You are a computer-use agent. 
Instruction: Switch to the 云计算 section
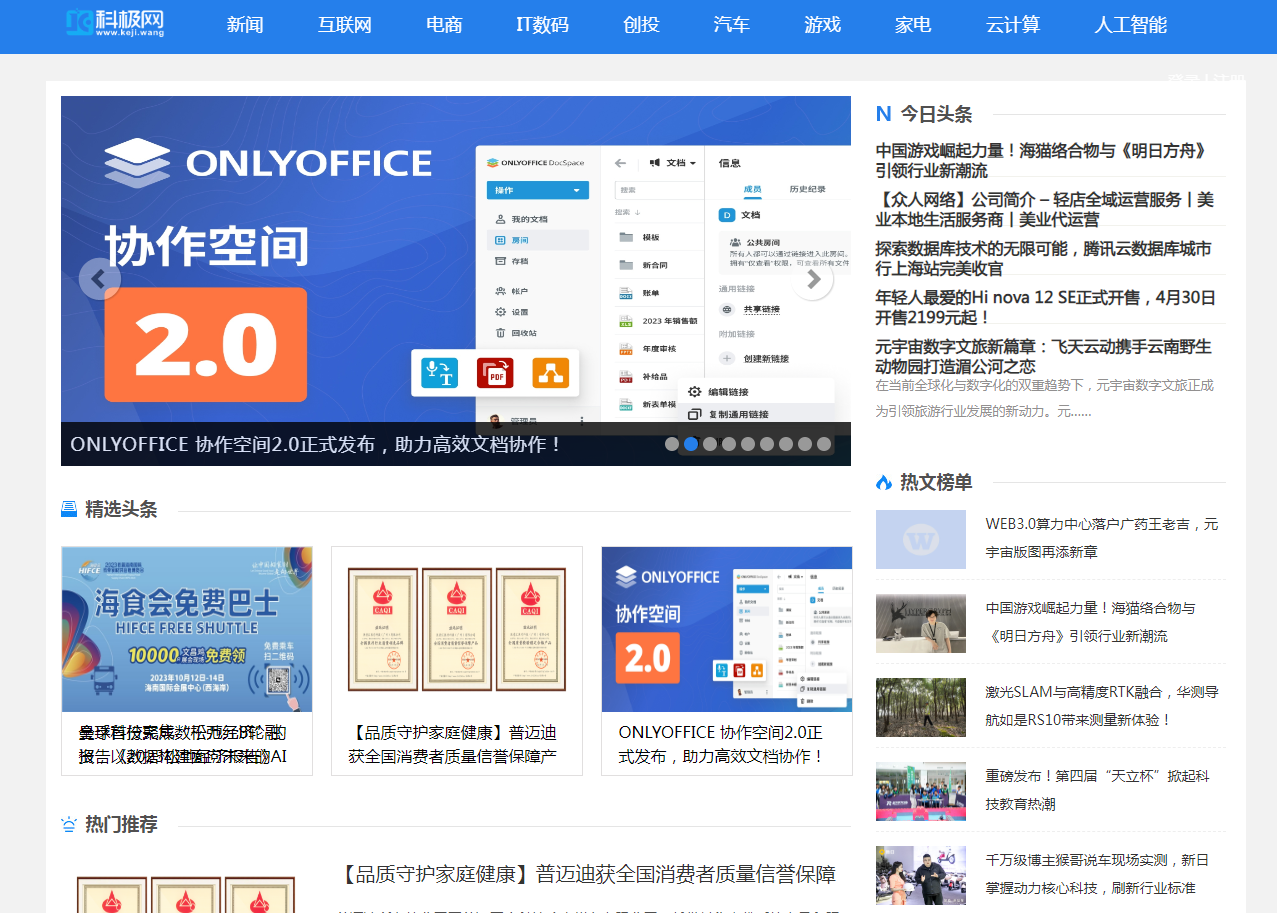1013,25
